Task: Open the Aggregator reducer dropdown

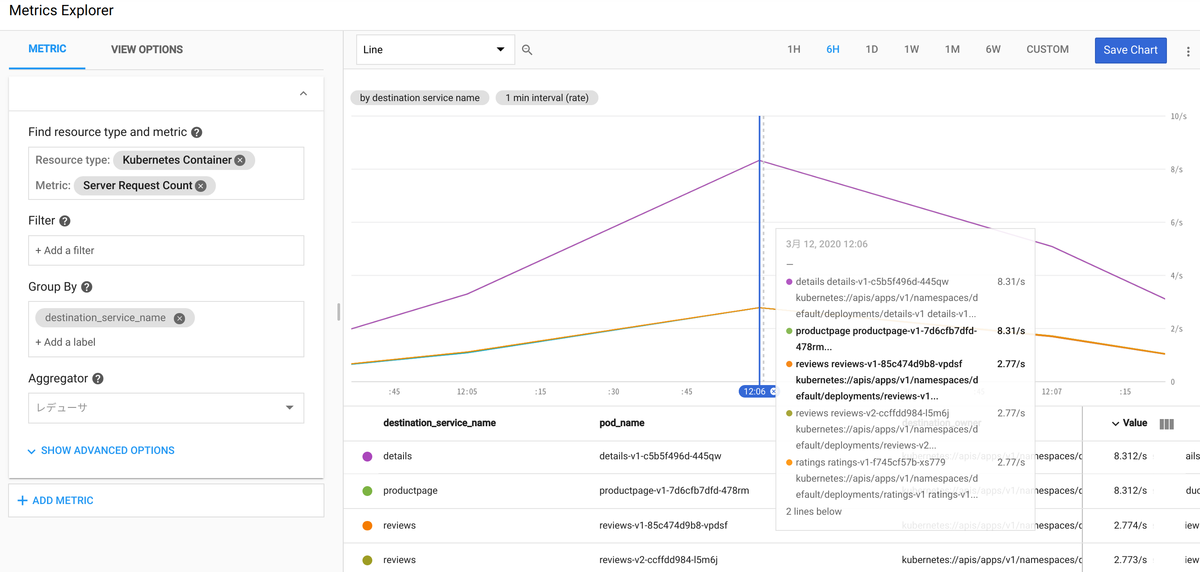Action: click(x=166, y=408)
